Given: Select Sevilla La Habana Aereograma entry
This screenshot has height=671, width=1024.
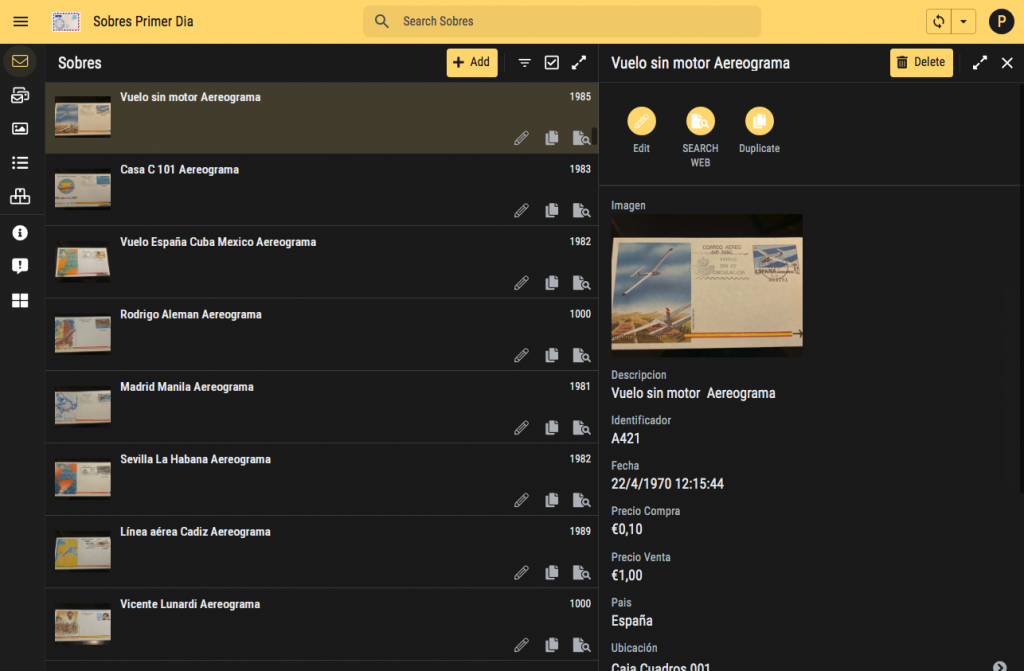Looking at the screenshot, I should pyautogui.click(x=195, y=459).
